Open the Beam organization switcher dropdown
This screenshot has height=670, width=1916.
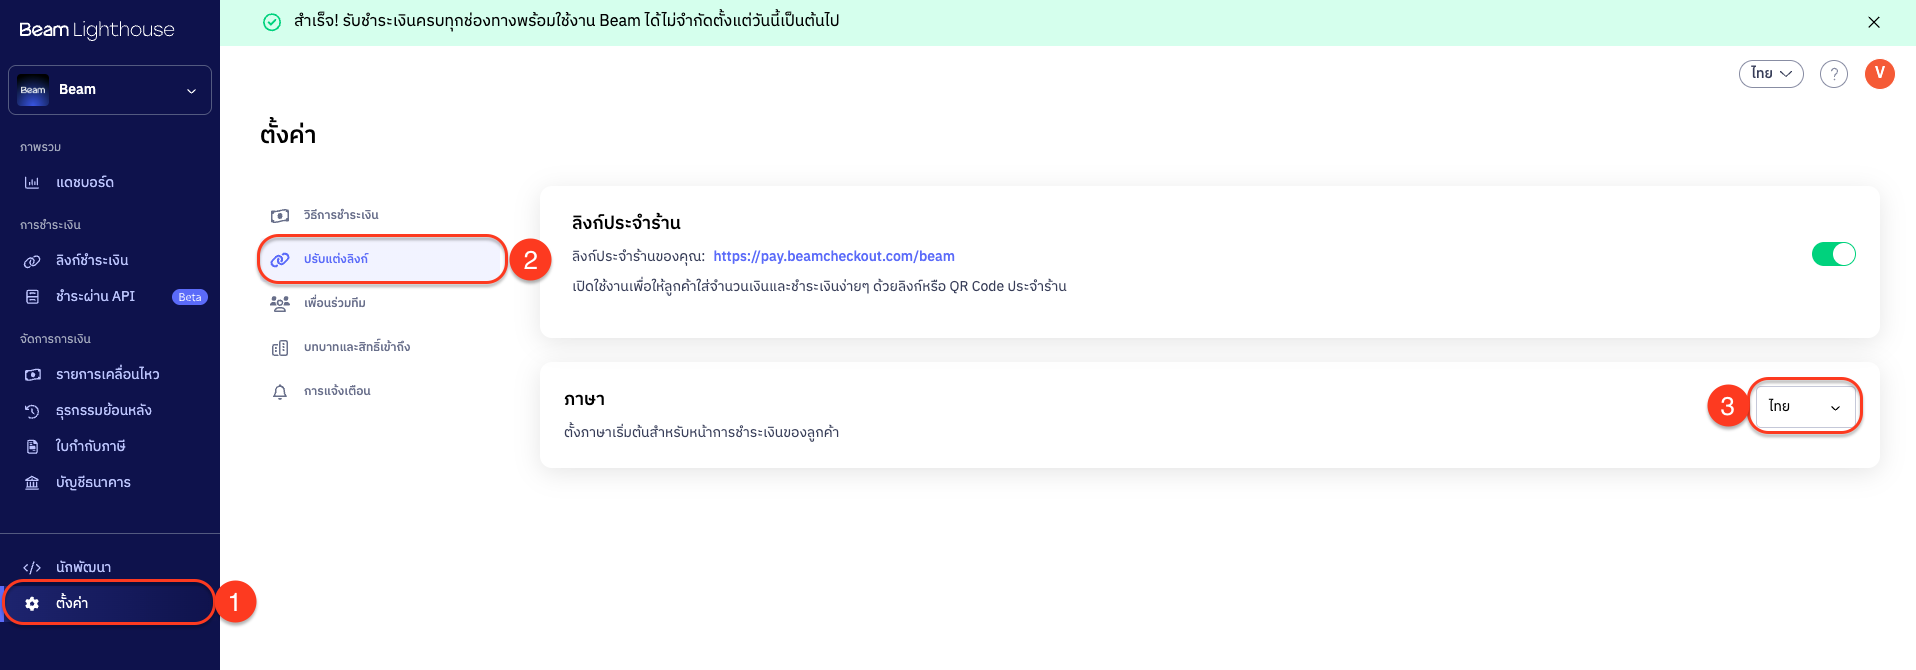point(110,90)
